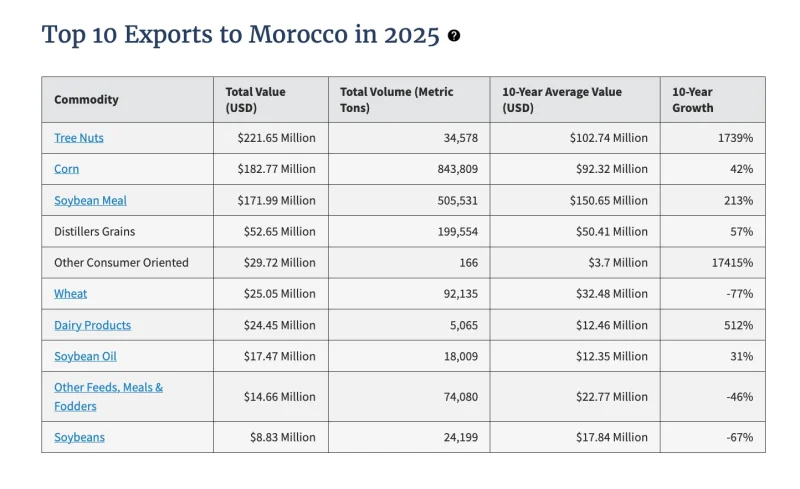Click the Distillers Grains row label
The width and height of the screenshot is (800, 489).
pos(94,232)
